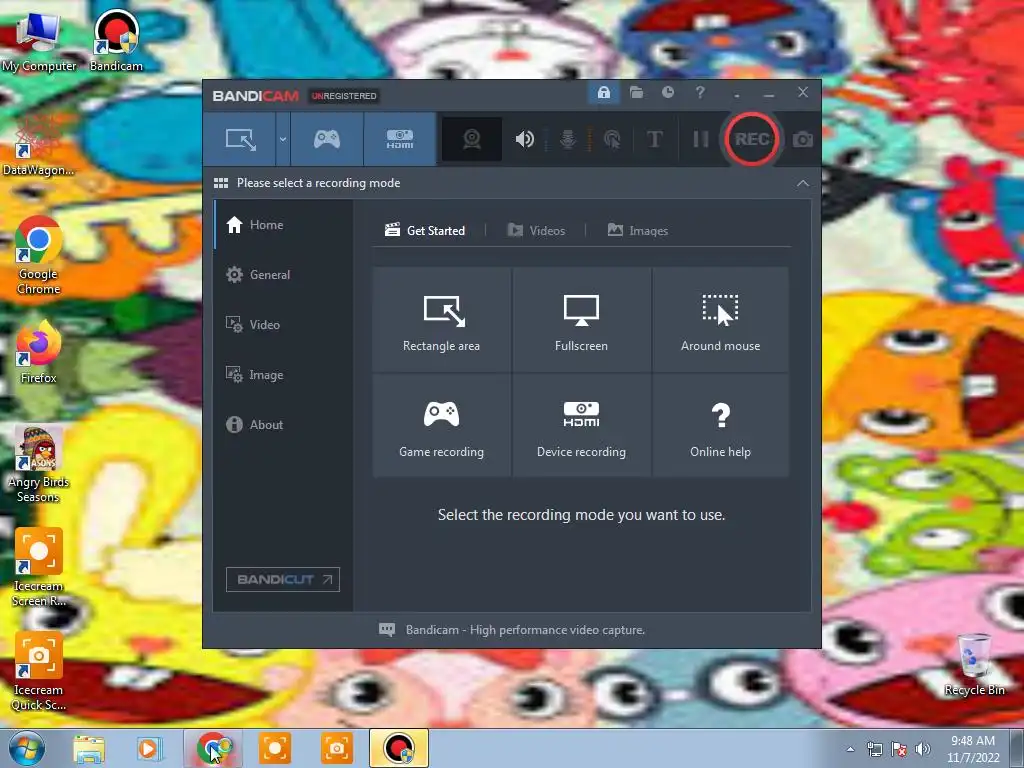Click 'Bandicam - High performance video capture' text

point(525,630)
